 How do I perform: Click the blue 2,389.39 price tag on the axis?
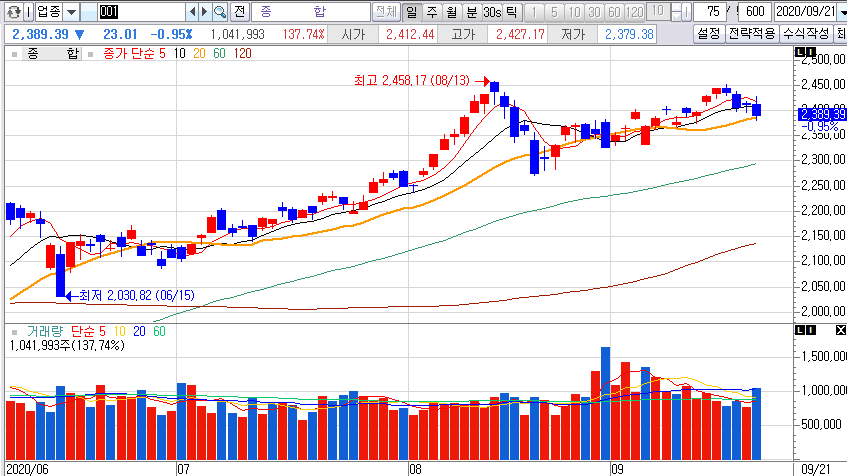(x=822, y=115)
